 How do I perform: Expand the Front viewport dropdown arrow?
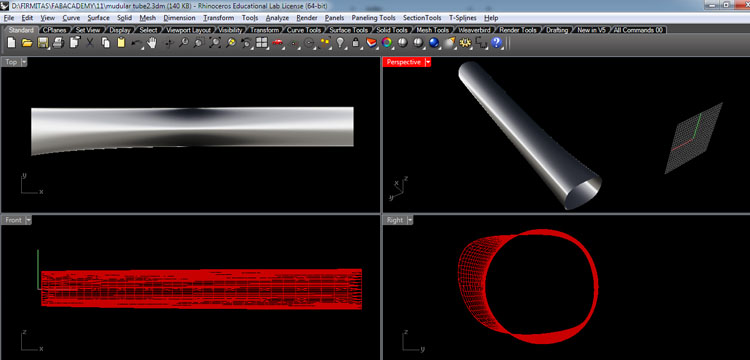pyautogui.click(x=29, y=220)
